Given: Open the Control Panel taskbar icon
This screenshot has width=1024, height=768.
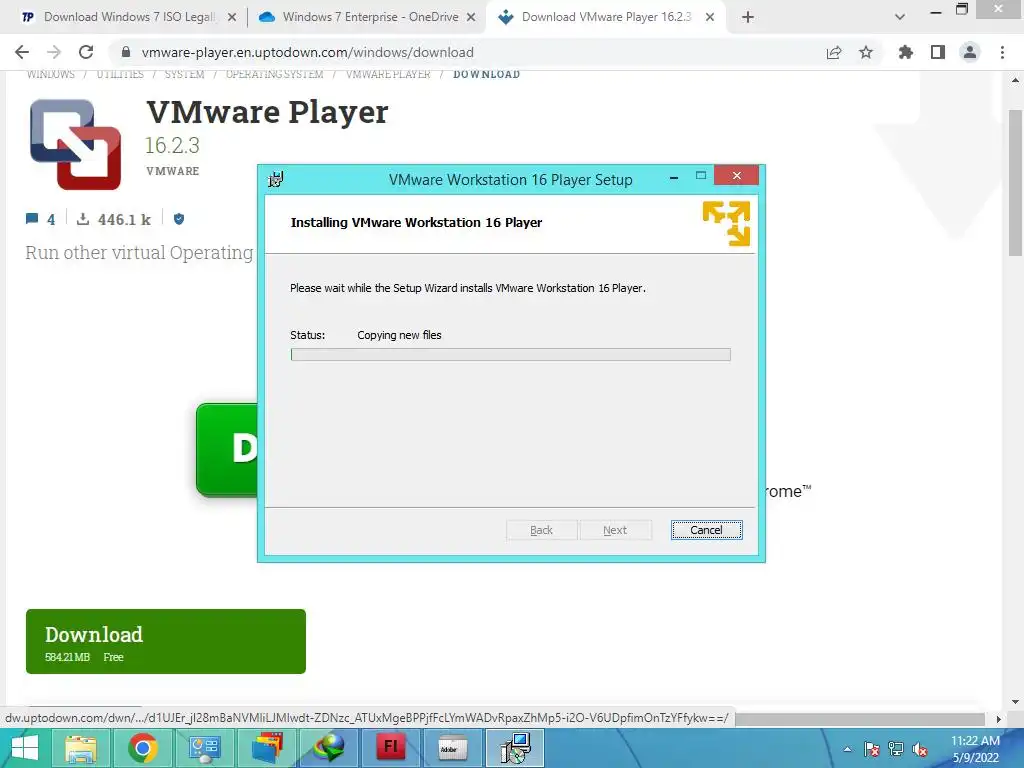Looking at the screenshot, I should click(x=204, y=748).
